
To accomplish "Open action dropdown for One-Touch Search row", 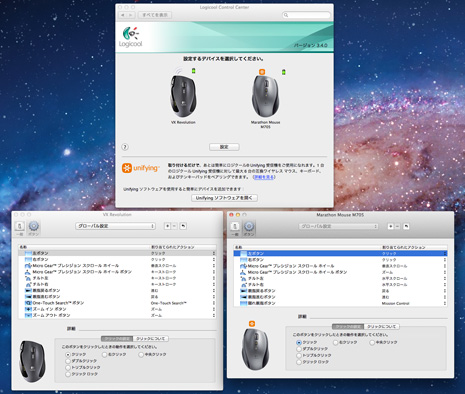I will click(x=214, y=303).
